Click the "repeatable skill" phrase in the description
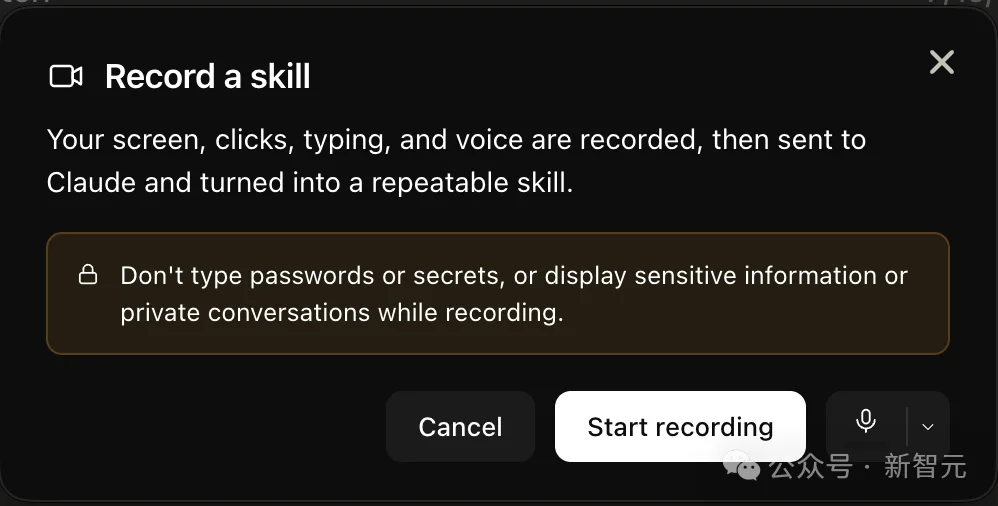The width and height of the screenshot is (998, 506). pos(470,183)
